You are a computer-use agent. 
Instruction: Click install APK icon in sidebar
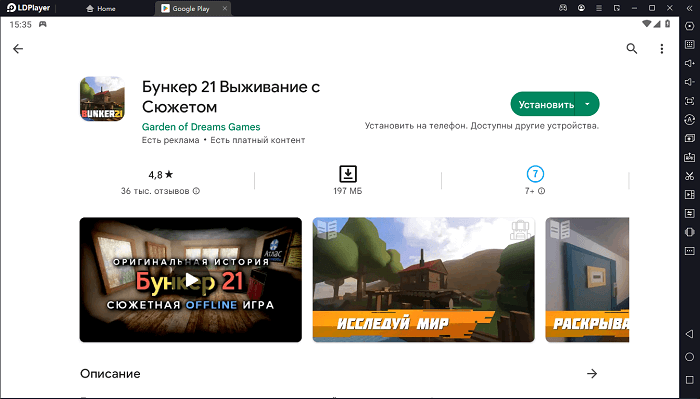689,157
